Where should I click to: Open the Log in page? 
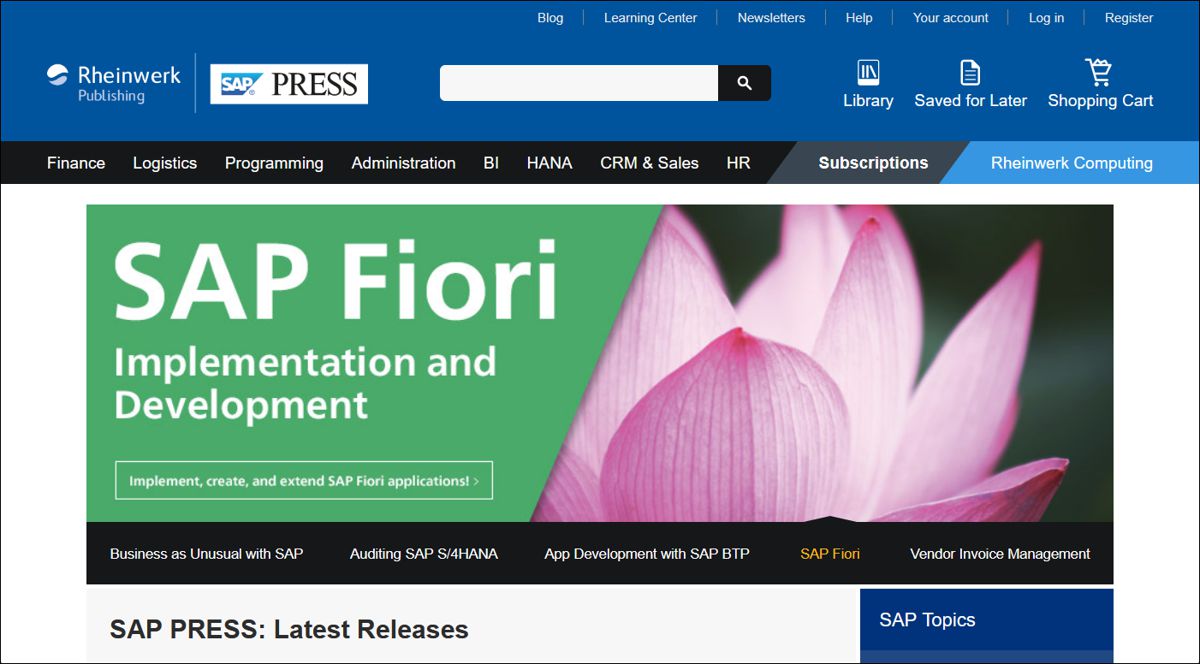[1046, 17]
